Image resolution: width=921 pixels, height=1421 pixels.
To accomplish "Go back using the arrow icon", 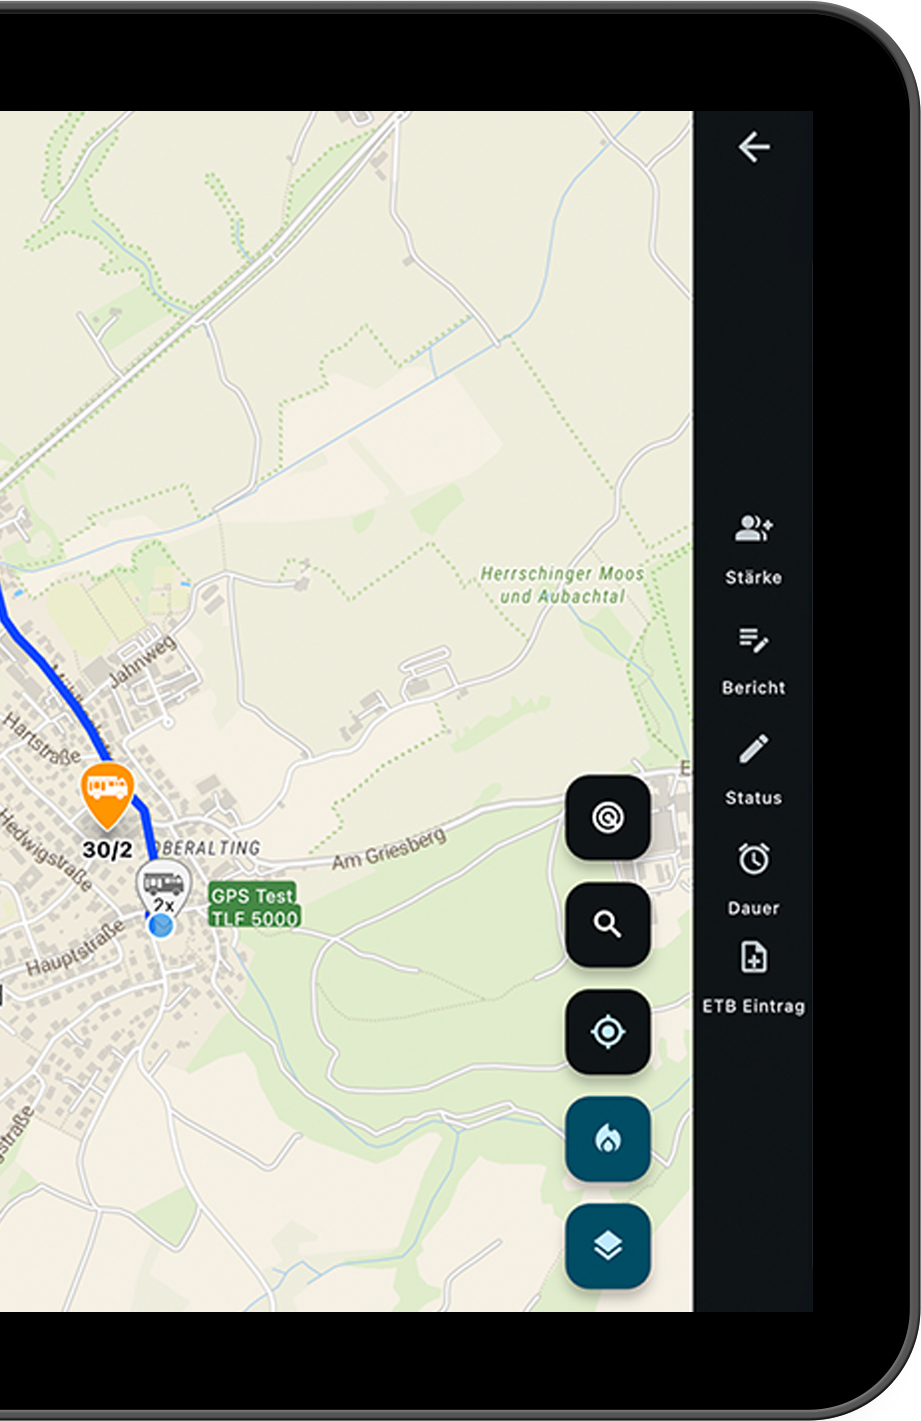I will (754, 148).
